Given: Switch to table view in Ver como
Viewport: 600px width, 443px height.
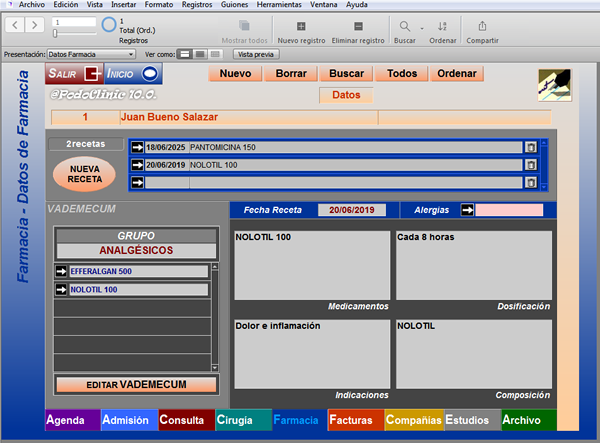Looking at the screenshot, I should (x=215, y=54).
